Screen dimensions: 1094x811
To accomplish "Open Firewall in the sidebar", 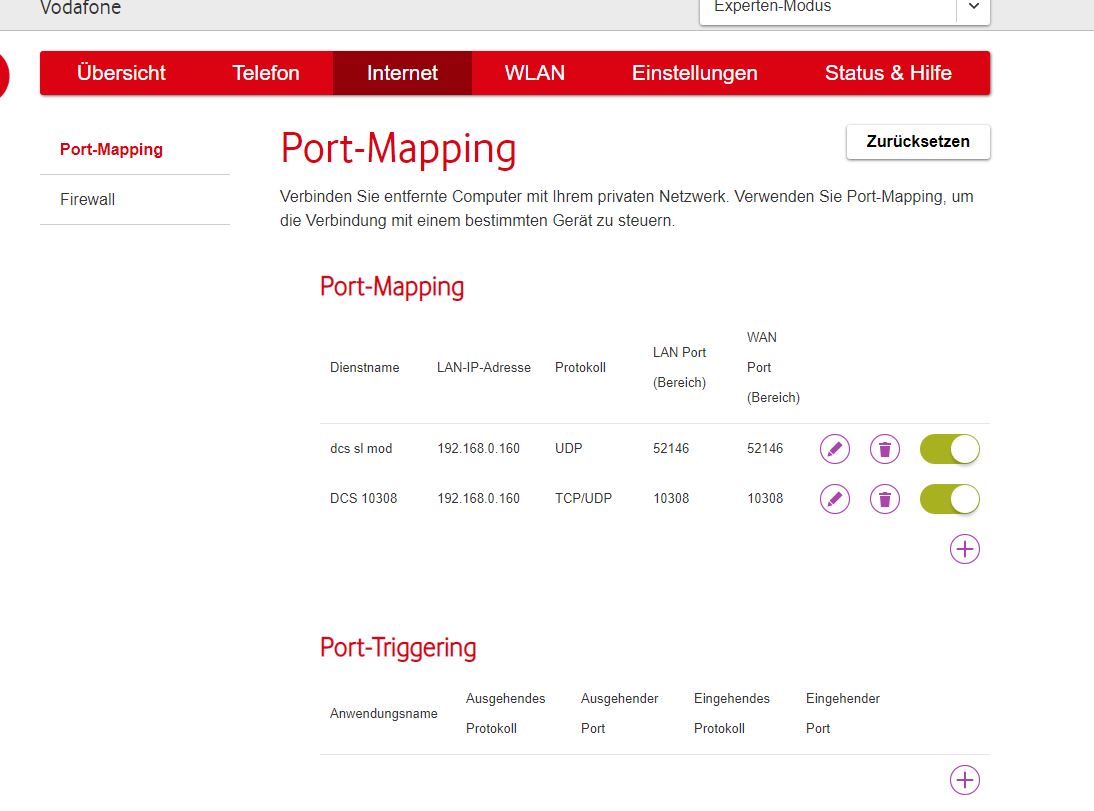I will pyautogui.click(x=88, y=200).
